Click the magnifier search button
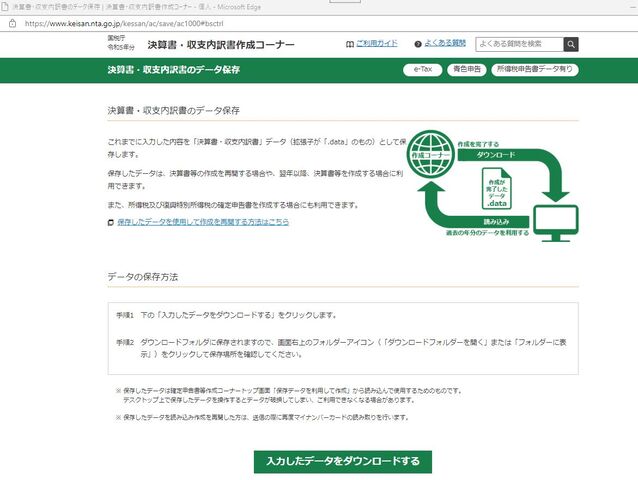The image size is (638, 480). (x=571, y=44)
